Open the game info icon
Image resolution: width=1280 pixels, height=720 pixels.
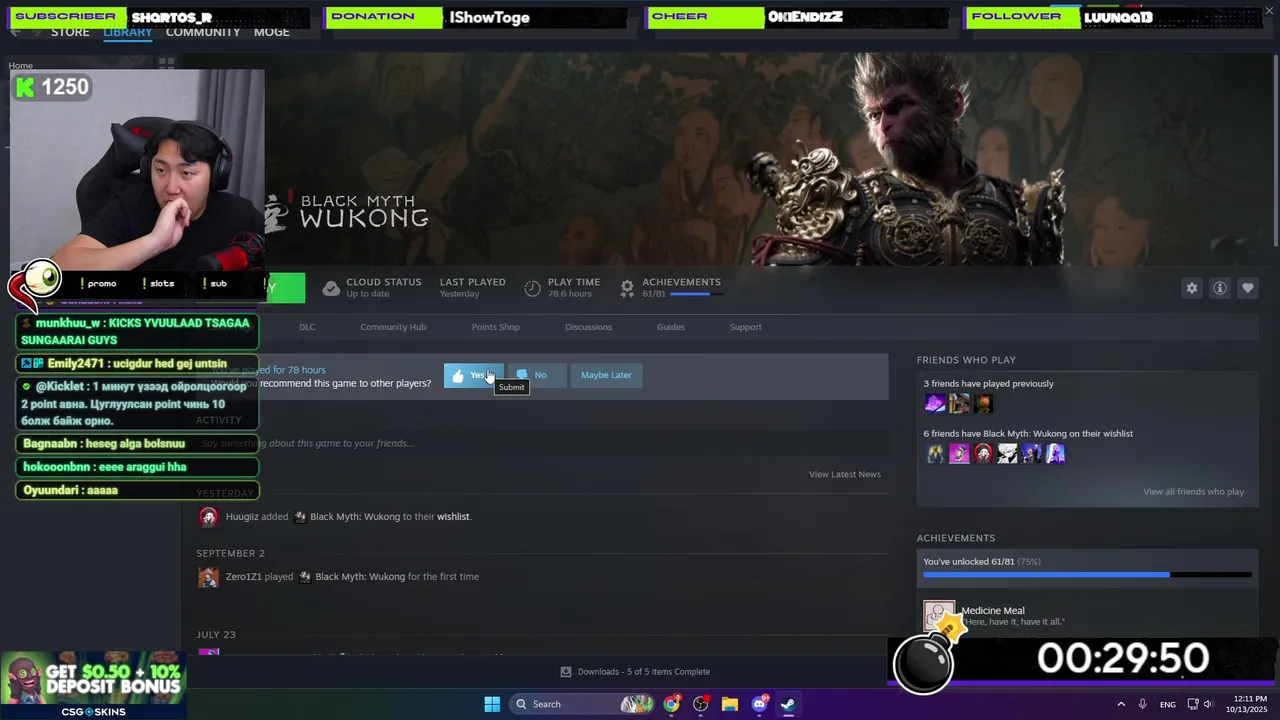coord(1220,288)
